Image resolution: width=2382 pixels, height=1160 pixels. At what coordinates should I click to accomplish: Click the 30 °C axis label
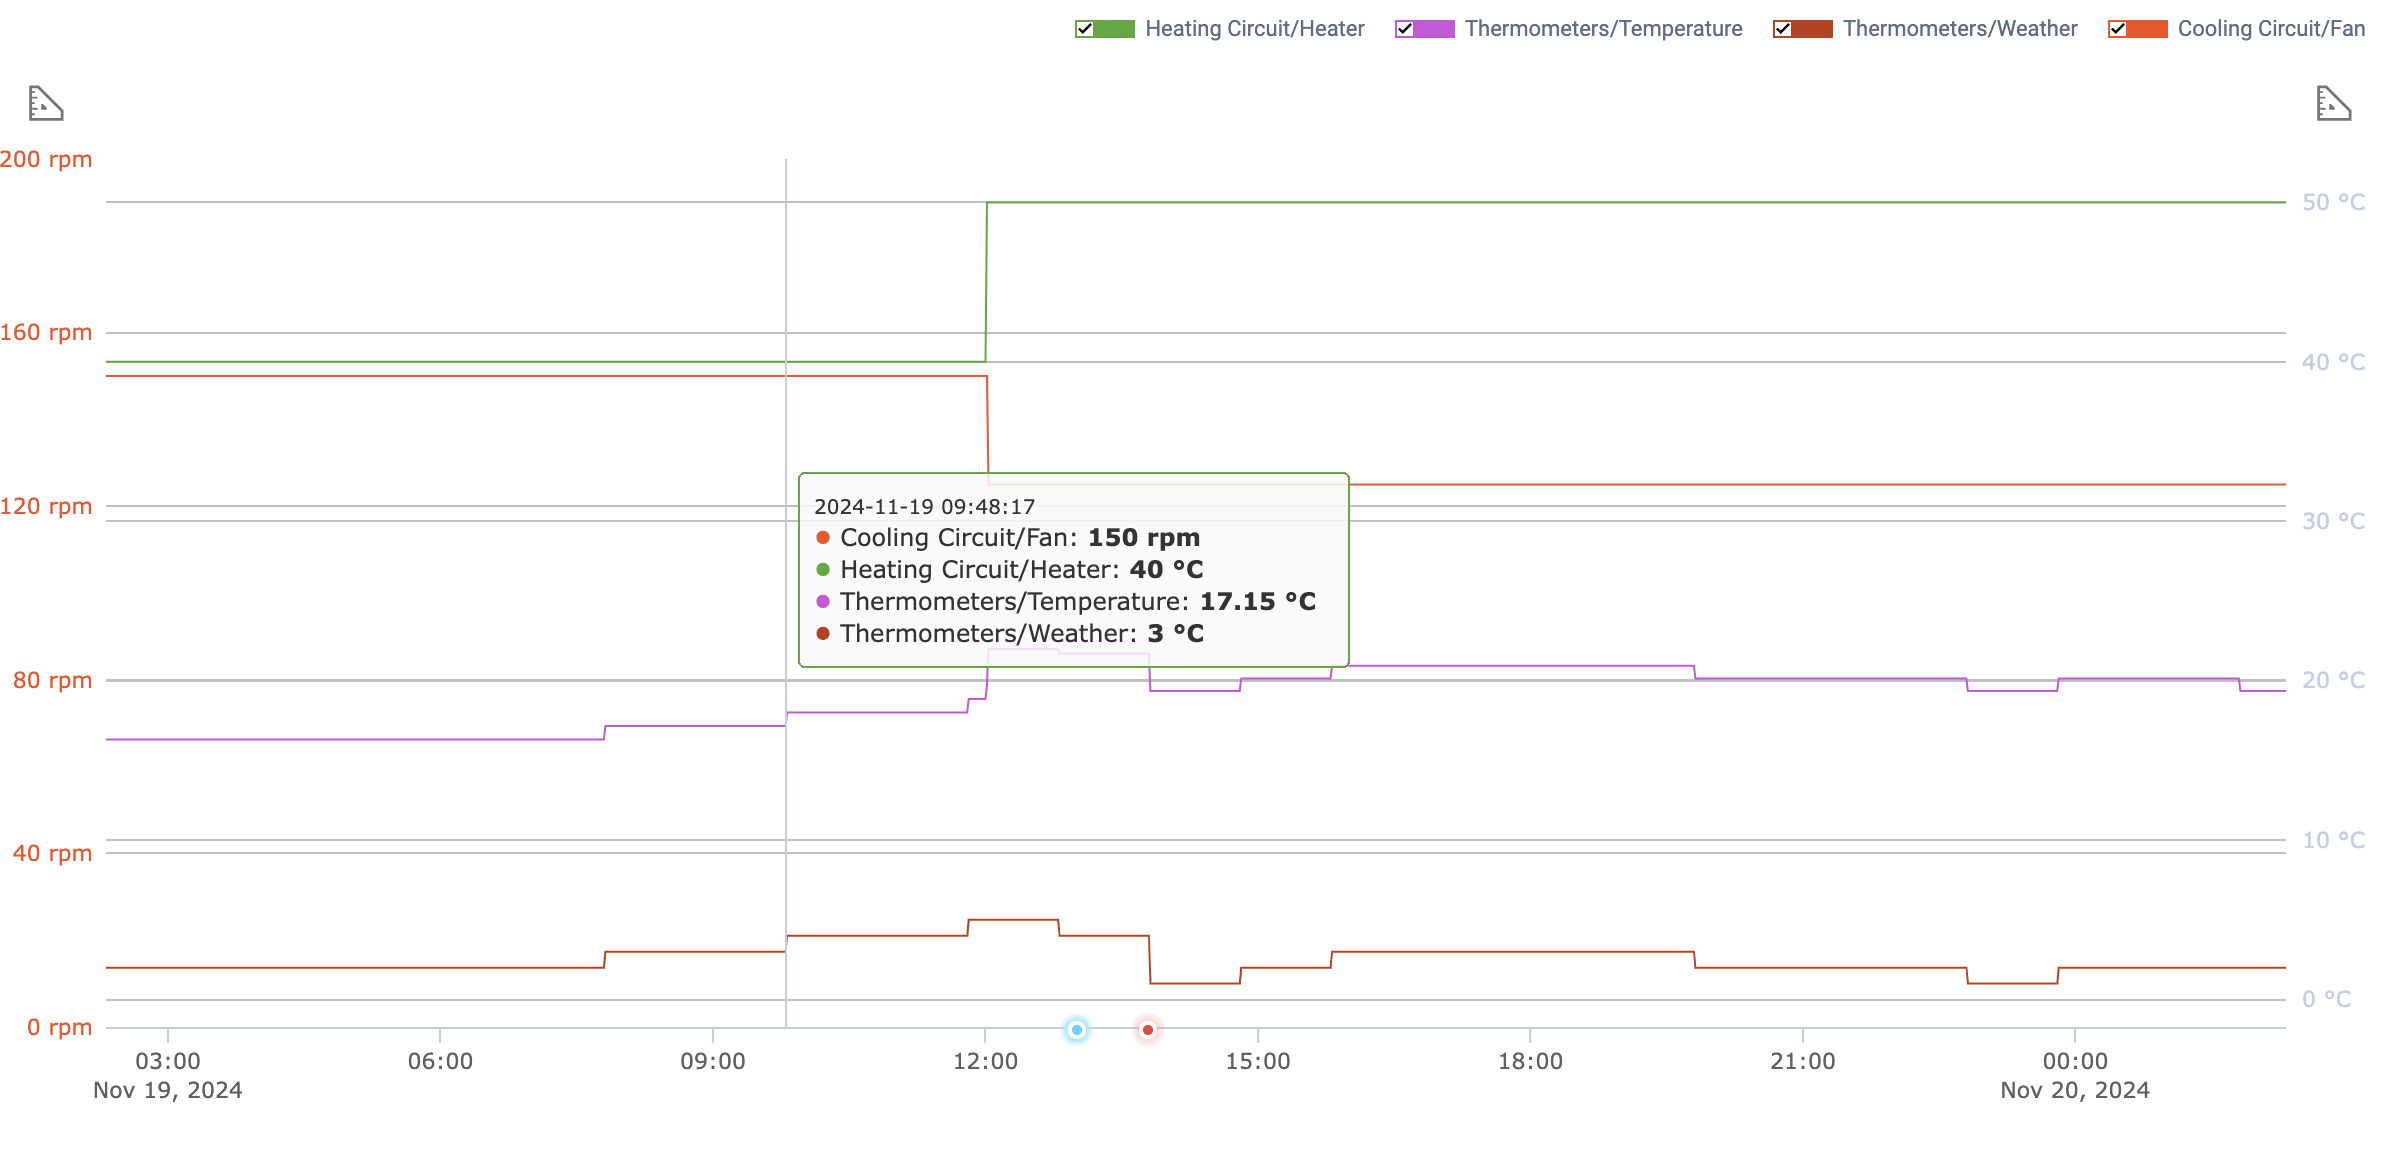[x=2333, y=521]
